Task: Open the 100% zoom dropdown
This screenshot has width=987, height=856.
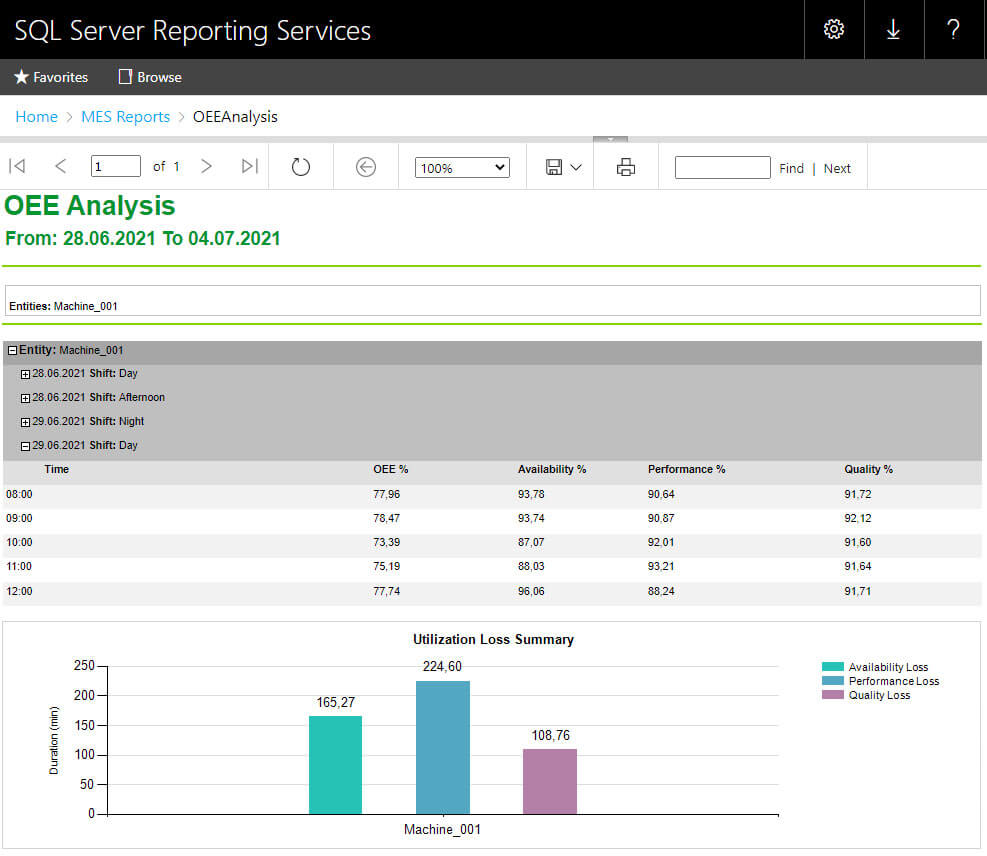Action: point(462,167)
